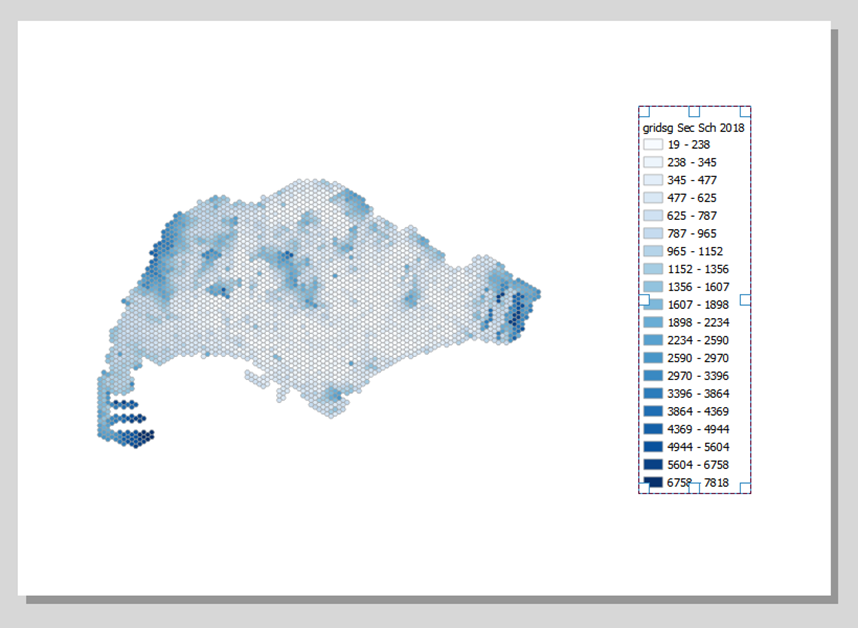Image resolution: width=858 pixels, height=628 pixels.
Task: Click the bottom-left resize handle of the legend
Action: point(644,487)
